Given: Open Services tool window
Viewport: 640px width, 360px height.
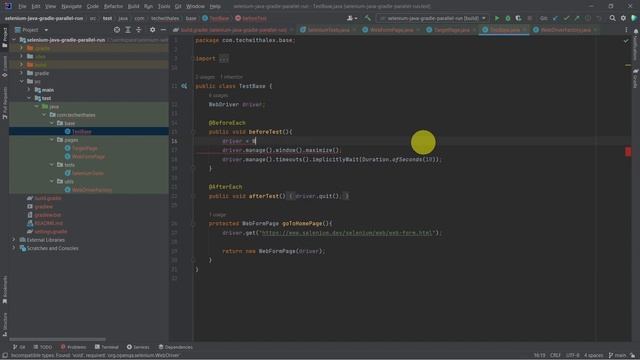Looking at the screenshot, I should tap(138, 347).
